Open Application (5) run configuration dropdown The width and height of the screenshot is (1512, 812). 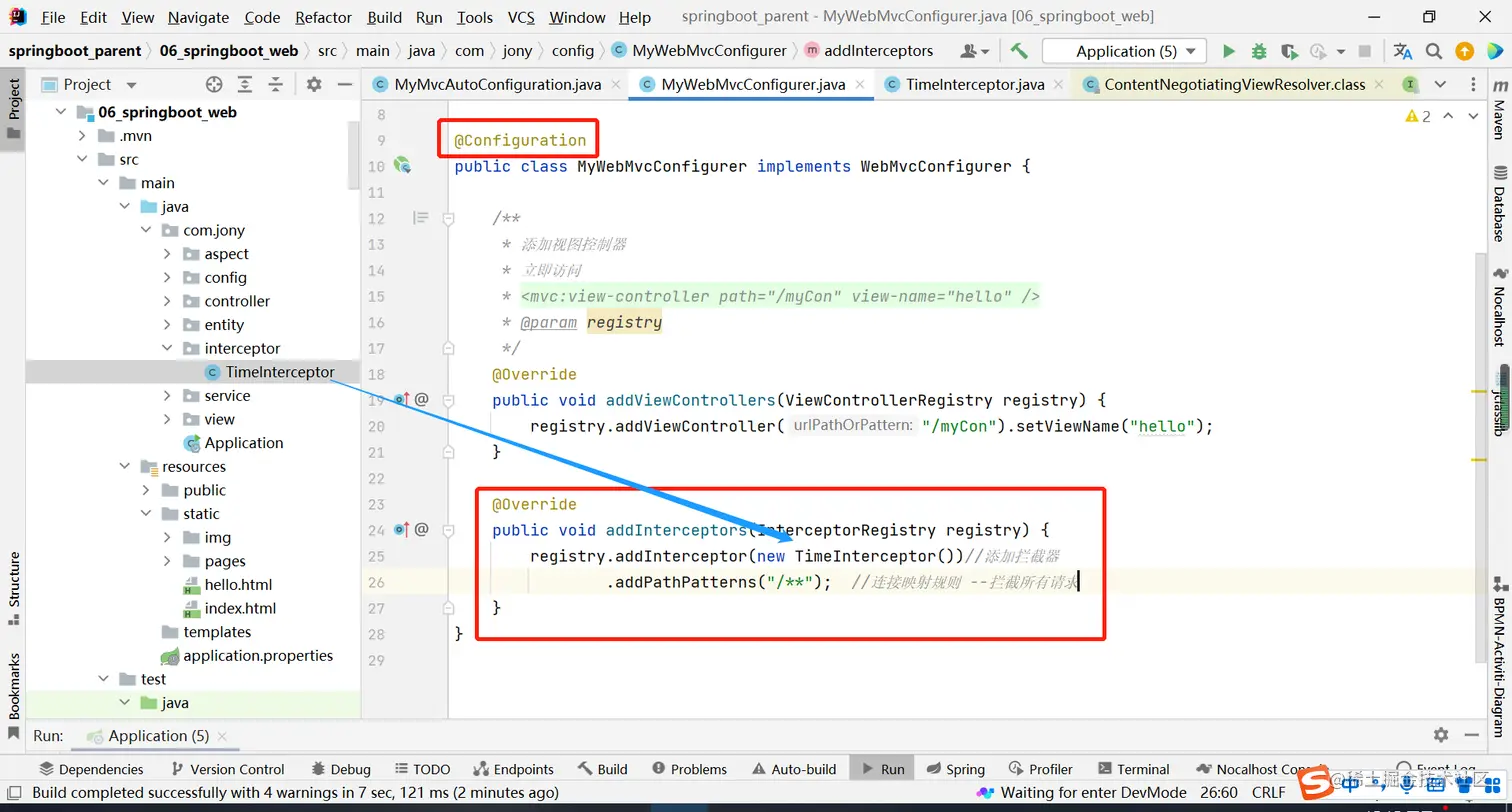(x=1124, y=51)
